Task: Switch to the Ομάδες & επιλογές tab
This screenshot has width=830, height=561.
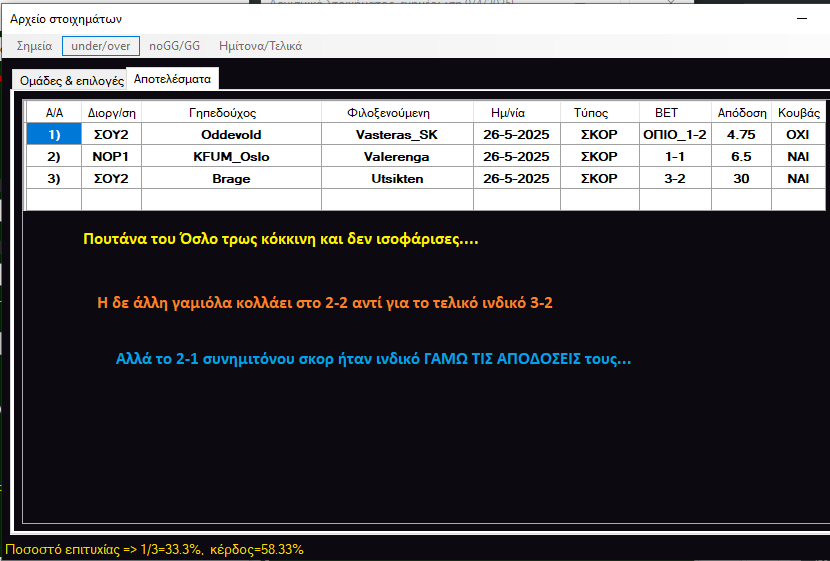Action: coord(69,80)
